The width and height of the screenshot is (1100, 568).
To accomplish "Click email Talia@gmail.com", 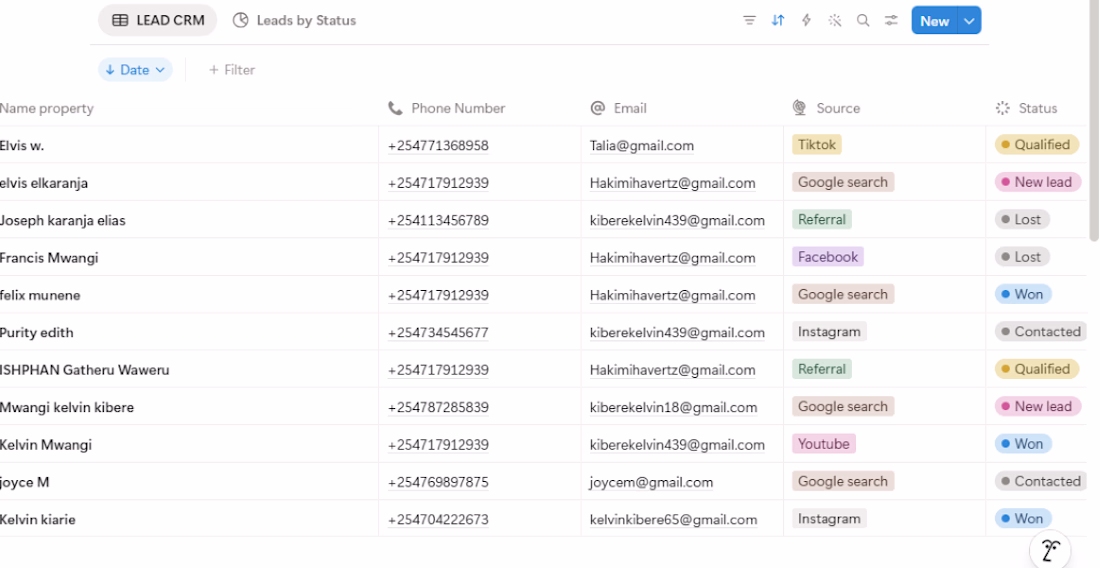I will pyautogui.click(x=642, y=145).
